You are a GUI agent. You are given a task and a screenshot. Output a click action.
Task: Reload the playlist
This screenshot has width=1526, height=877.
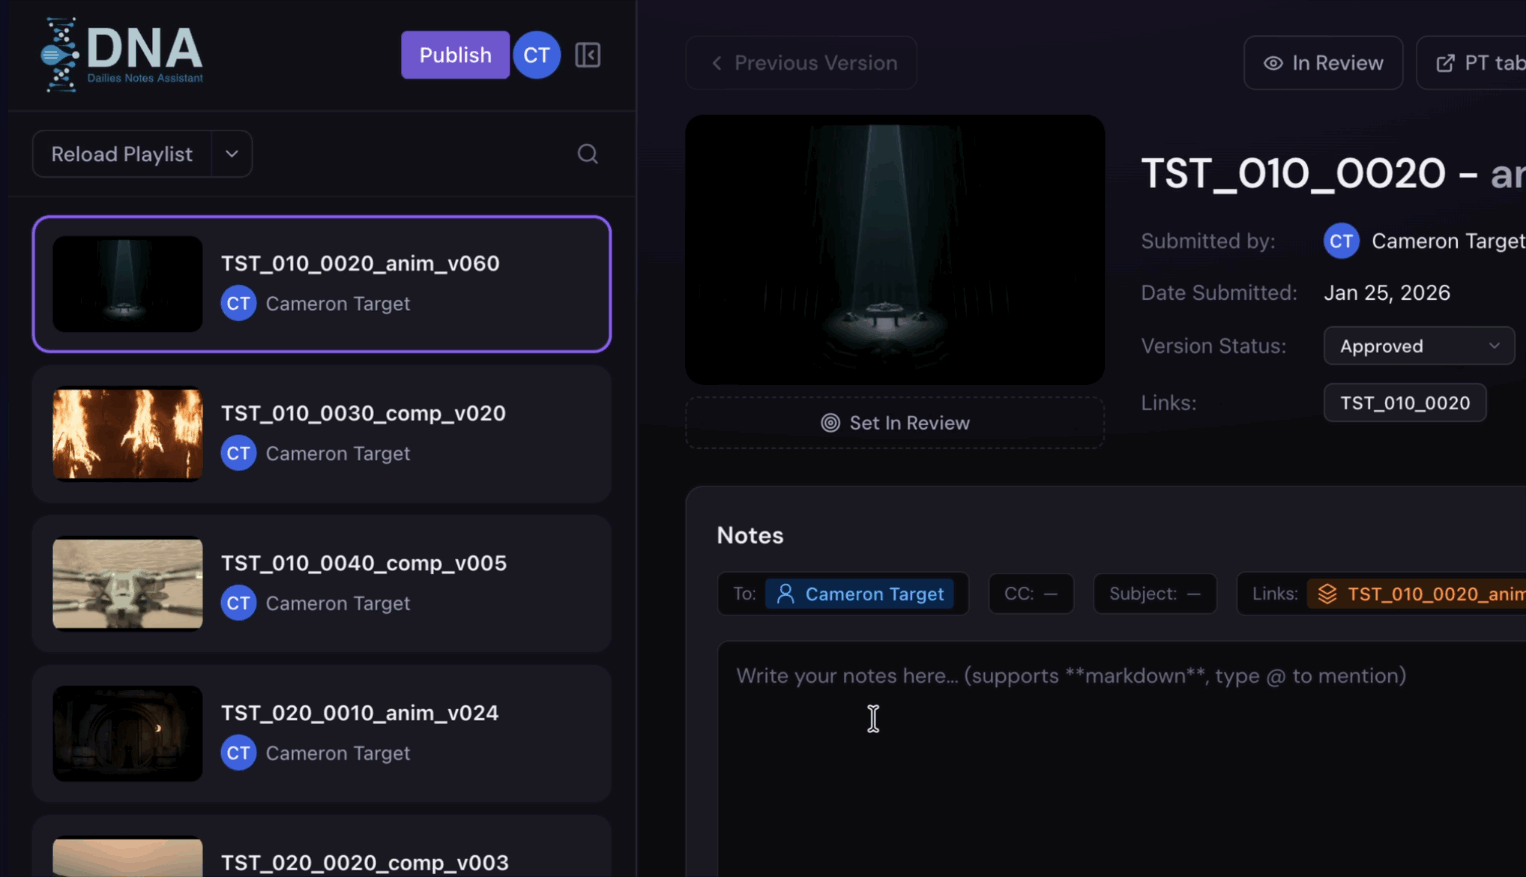coord(122,154)
